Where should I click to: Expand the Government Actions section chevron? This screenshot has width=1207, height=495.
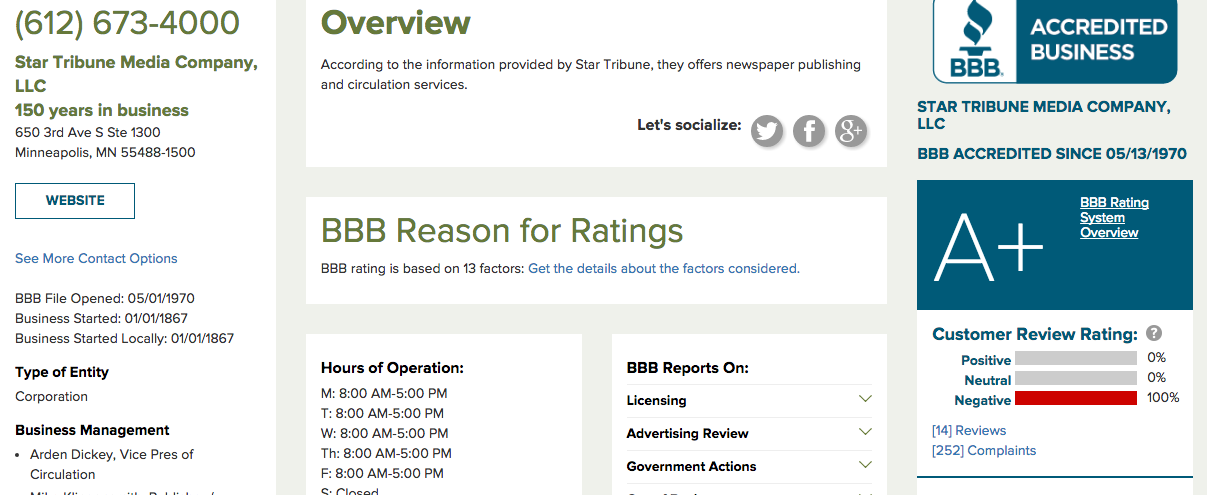coord(865,466)
